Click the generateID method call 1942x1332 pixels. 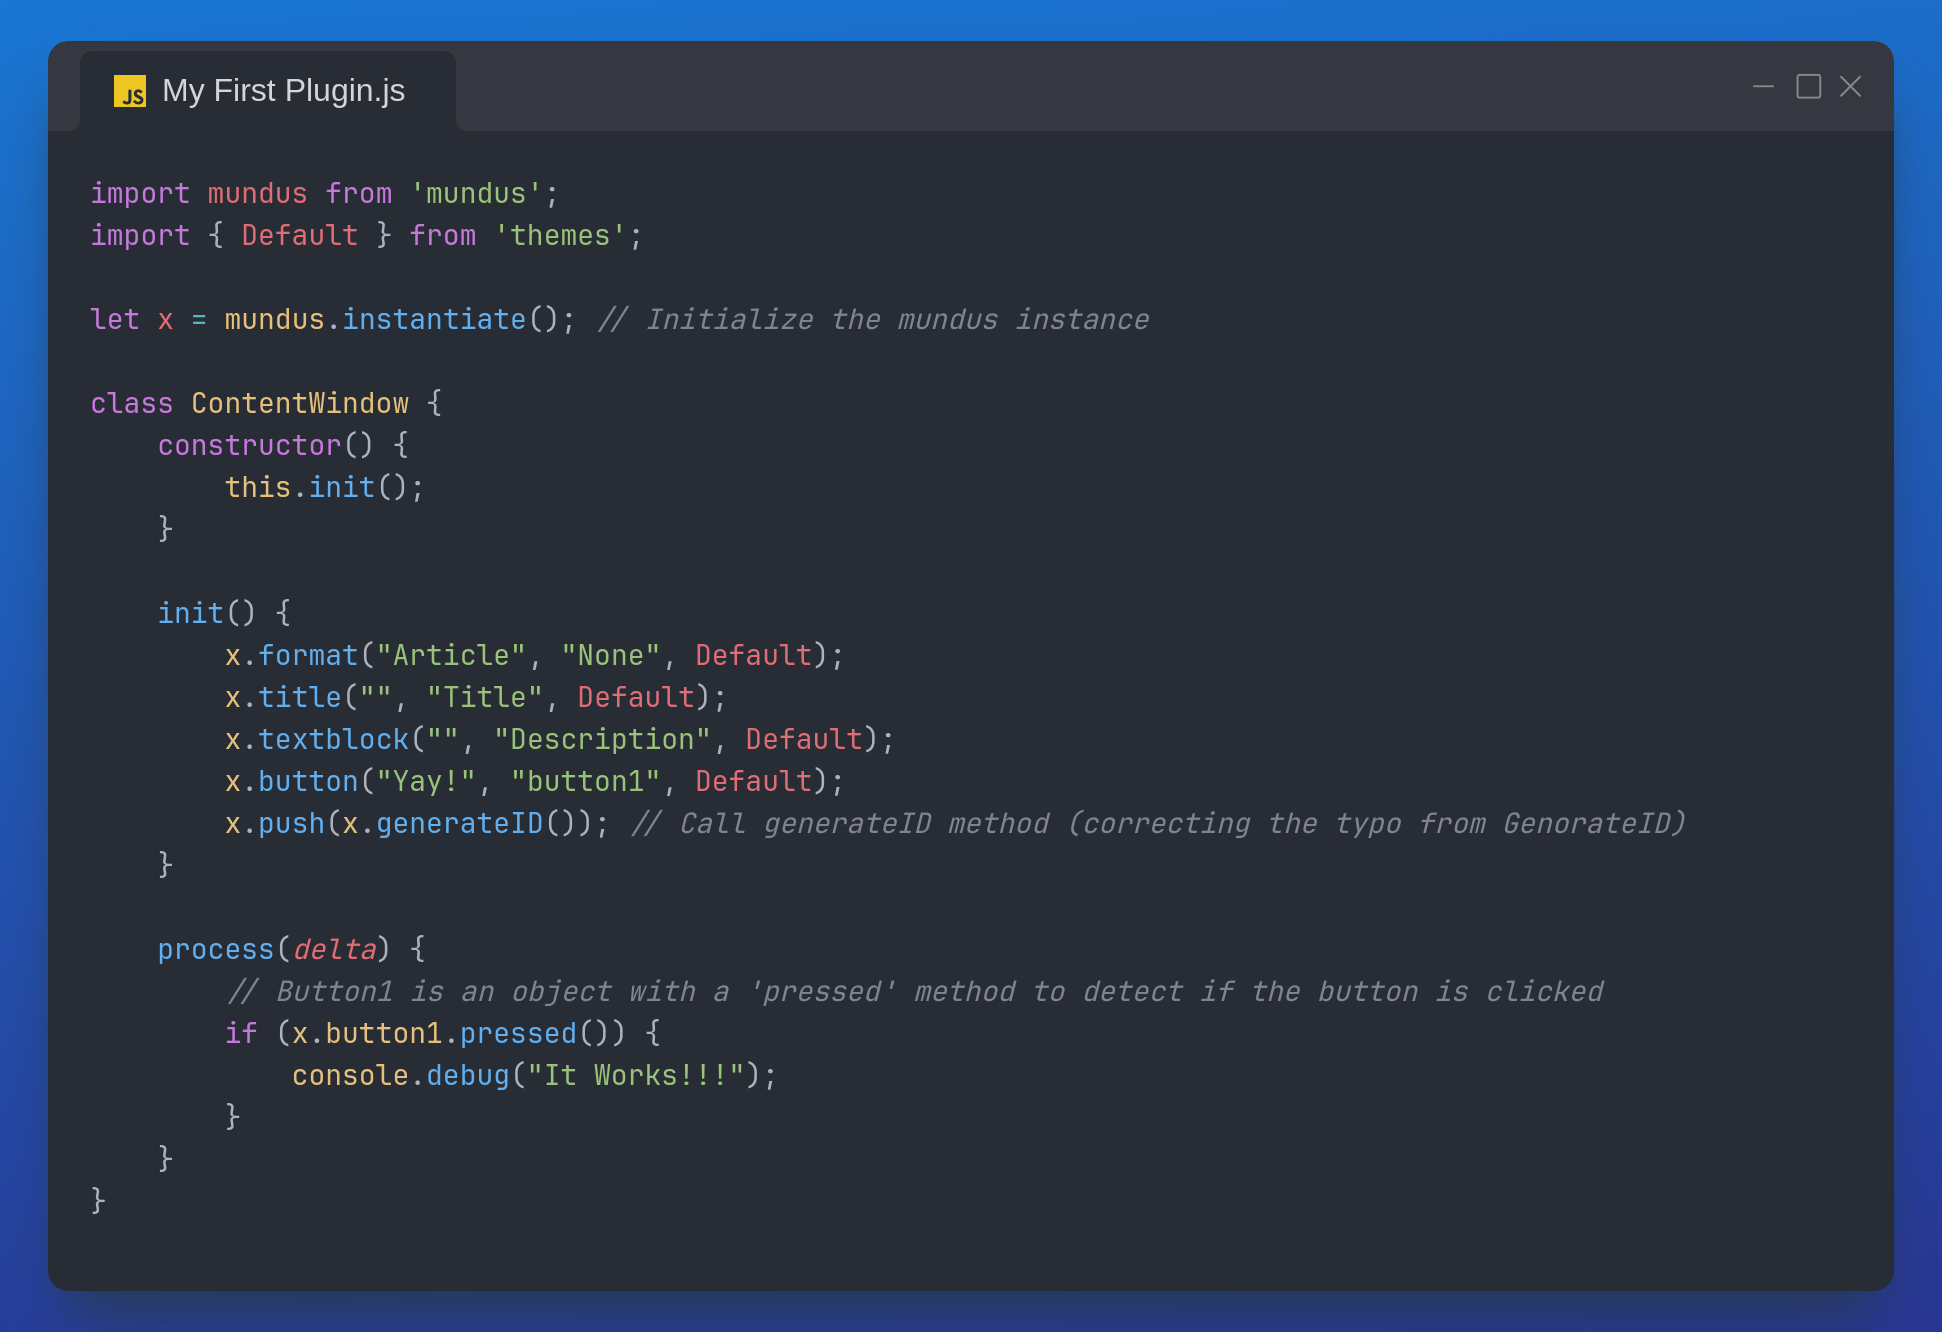(459, 823)
